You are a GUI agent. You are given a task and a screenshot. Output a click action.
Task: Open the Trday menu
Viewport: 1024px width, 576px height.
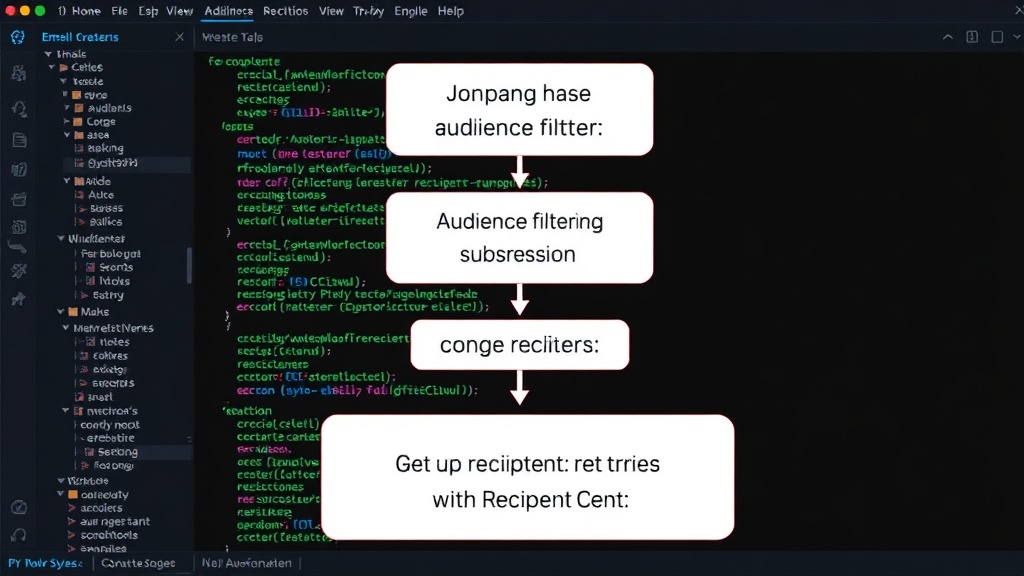[x=368, y=11]
